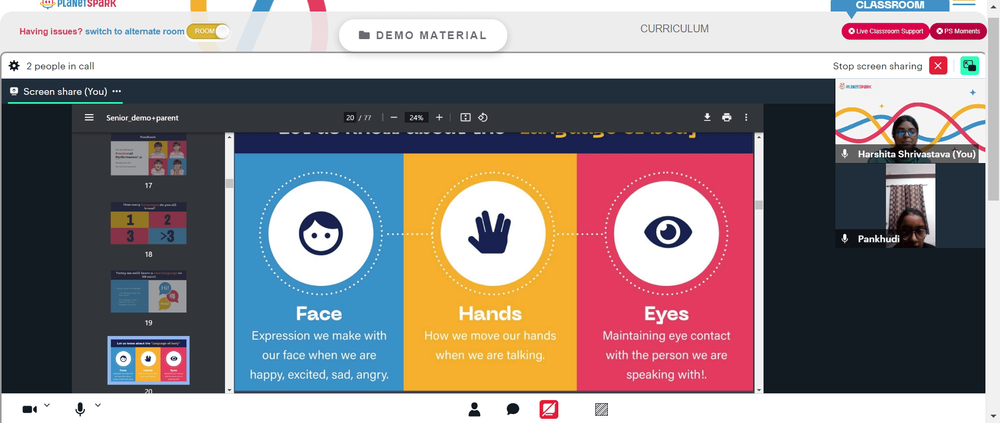Print the PDF document
This screenshot has height=423, width=1000.
[726, 117]
